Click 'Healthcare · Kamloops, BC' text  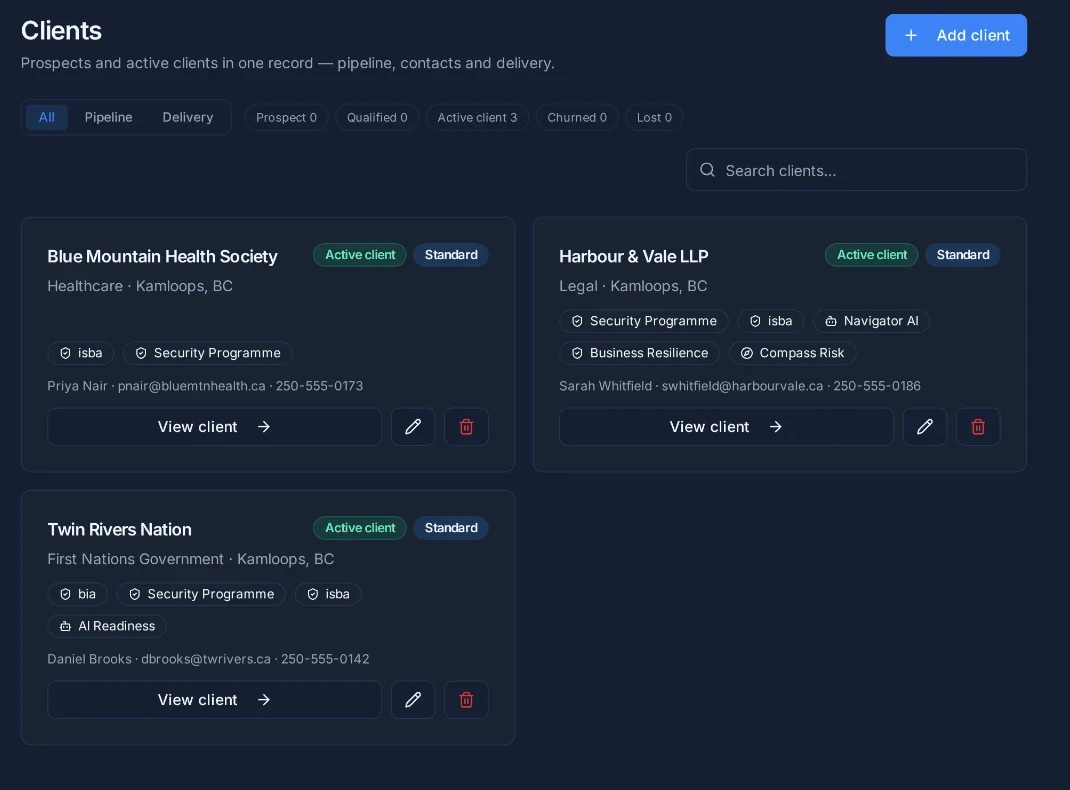(140, 286)
